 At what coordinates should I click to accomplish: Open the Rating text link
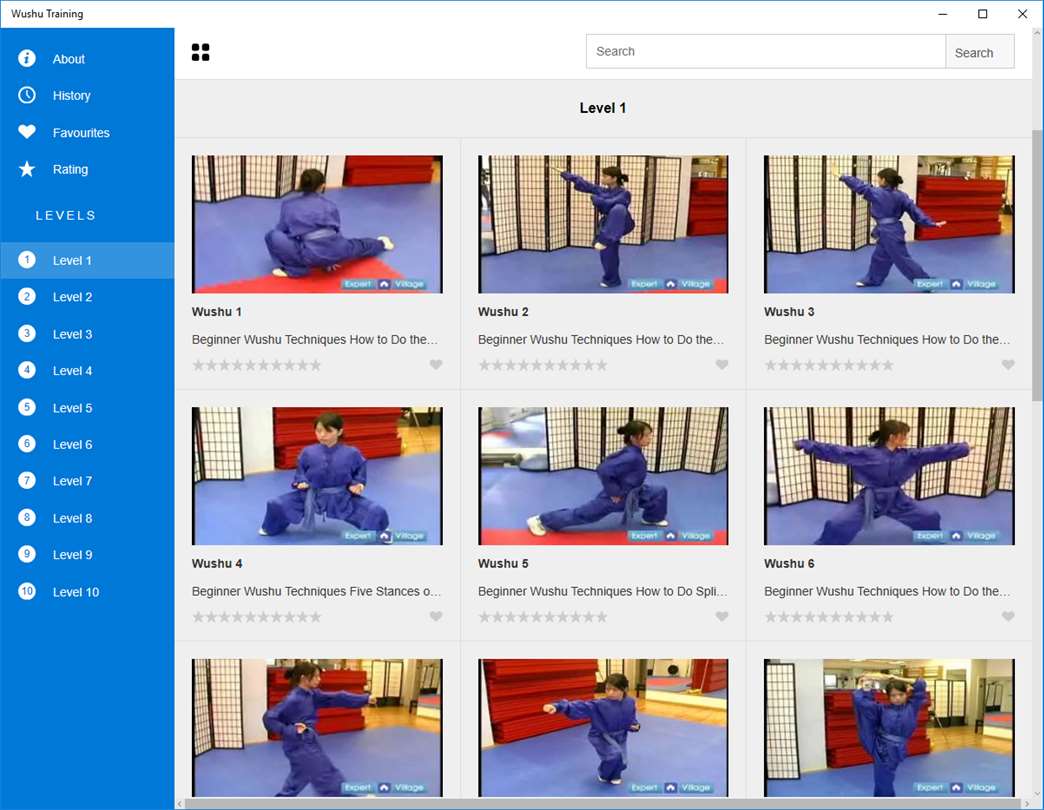(70, 170)
